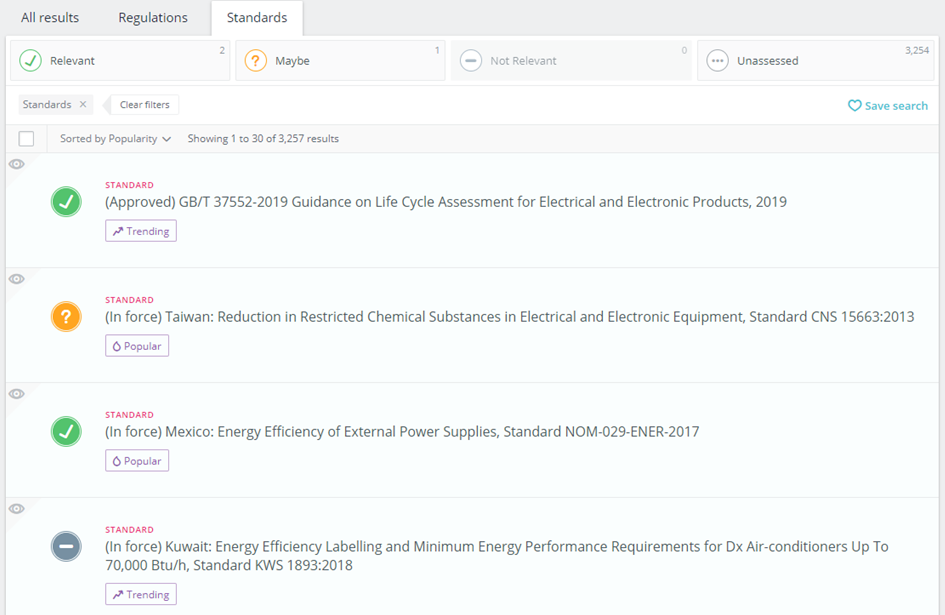Click the Not Relevant minus icon on the Kuwait standard
The width and height of the screenshot is (945, 615).
pyautogui.click(x=66, y=546)
